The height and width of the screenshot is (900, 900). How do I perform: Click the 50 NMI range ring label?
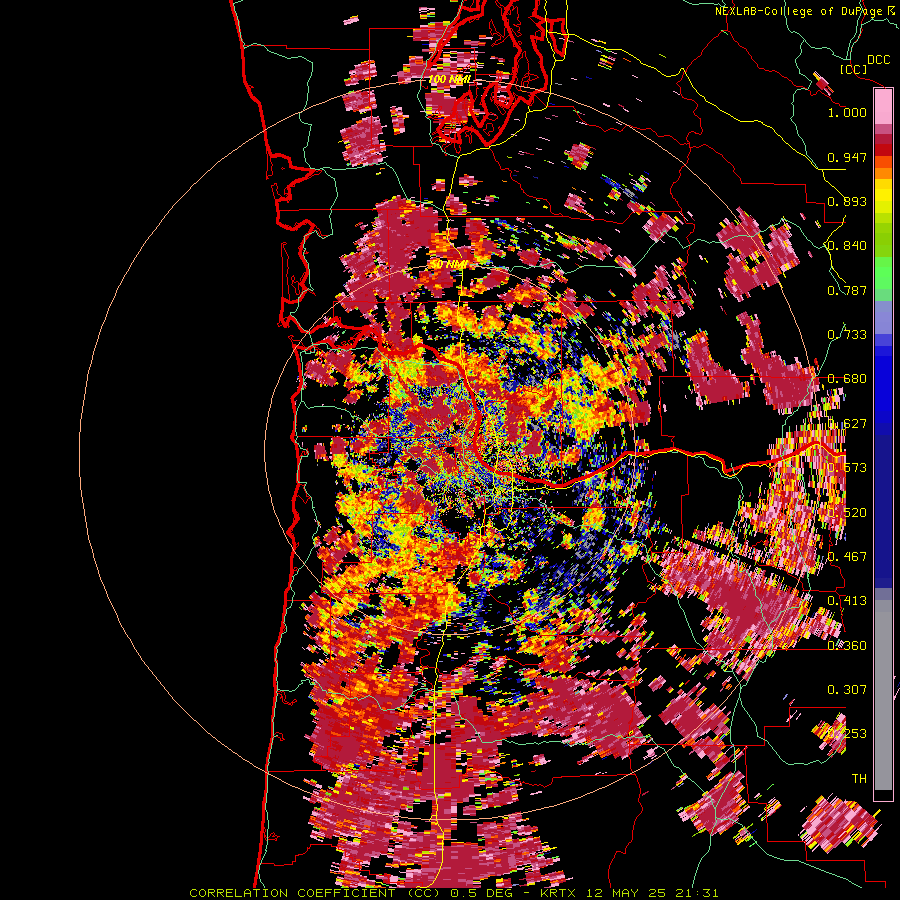(448, 264)
